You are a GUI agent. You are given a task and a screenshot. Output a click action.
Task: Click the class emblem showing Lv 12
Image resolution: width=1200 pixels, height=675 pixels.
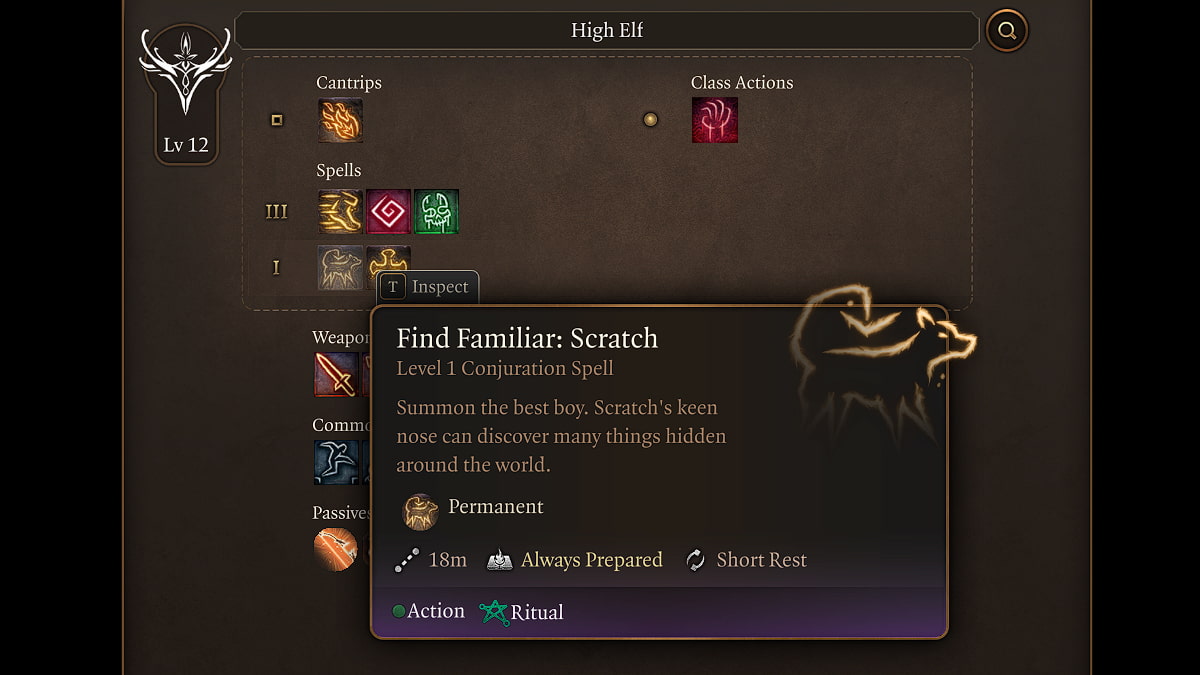point(186,95)
